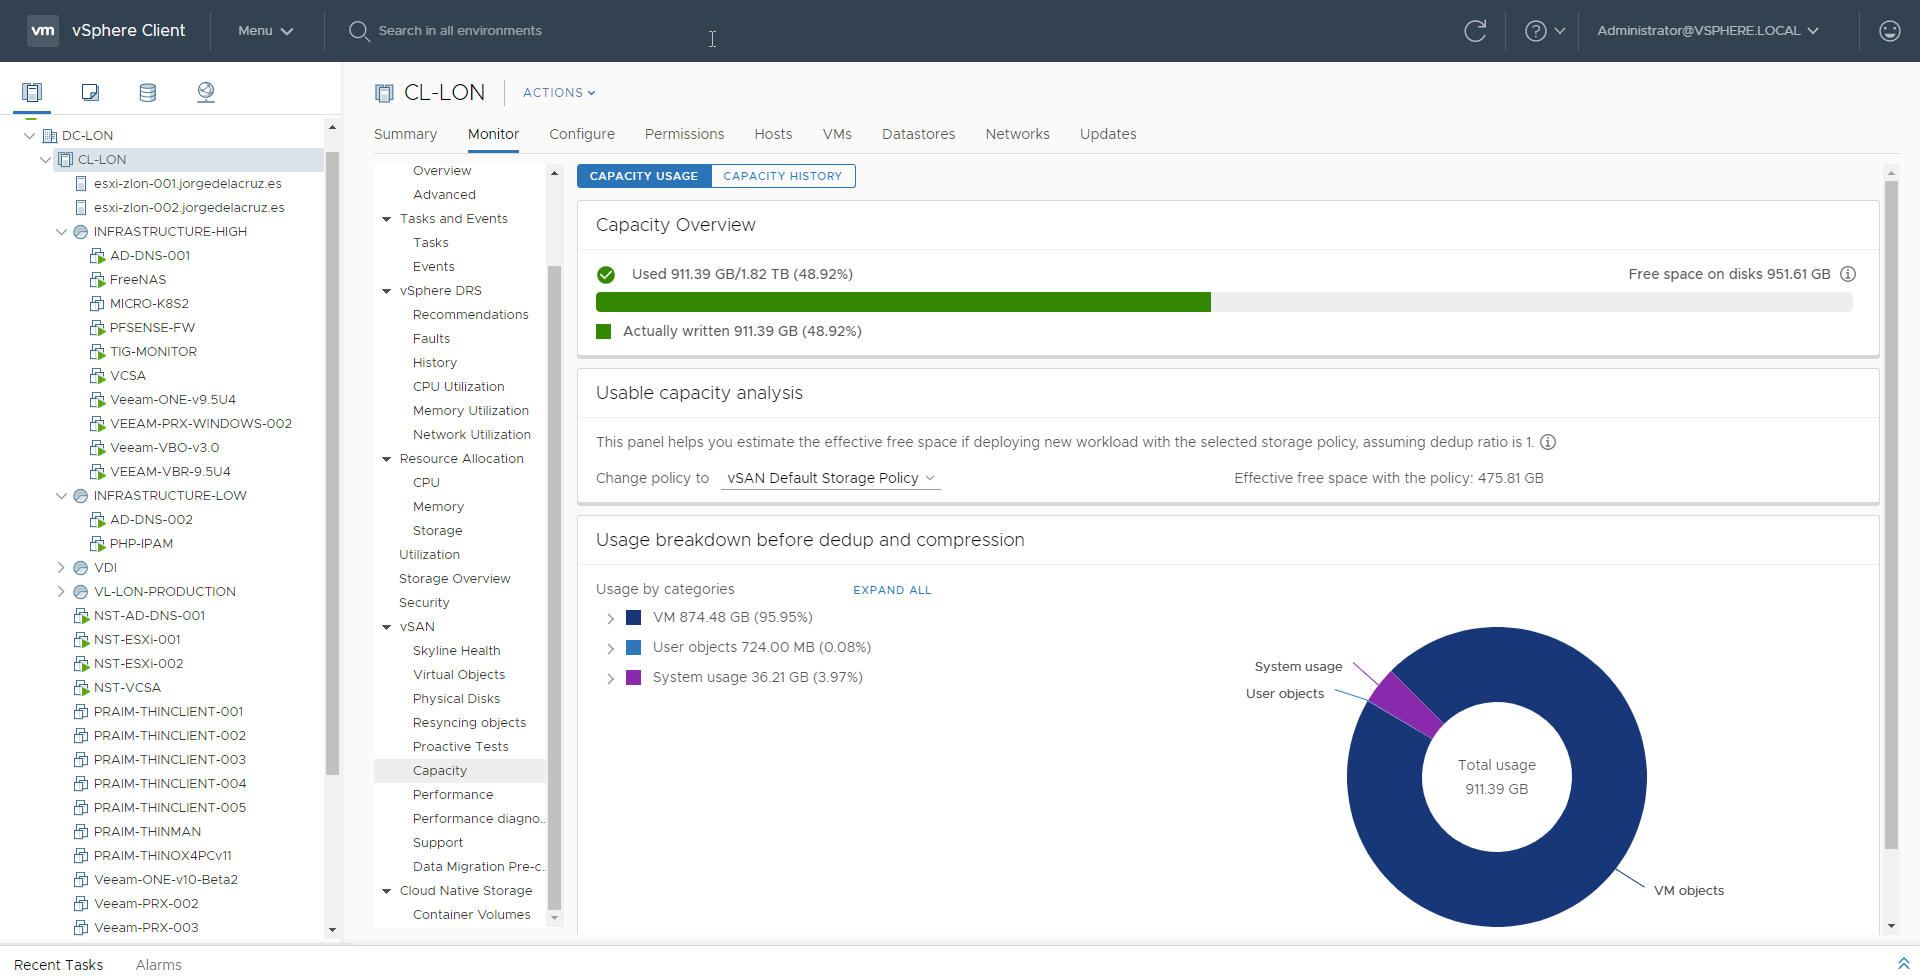
Task: Open vSAN Default Storage Policy dropdown
Action: pyautogui.click(x=831, y=478)
